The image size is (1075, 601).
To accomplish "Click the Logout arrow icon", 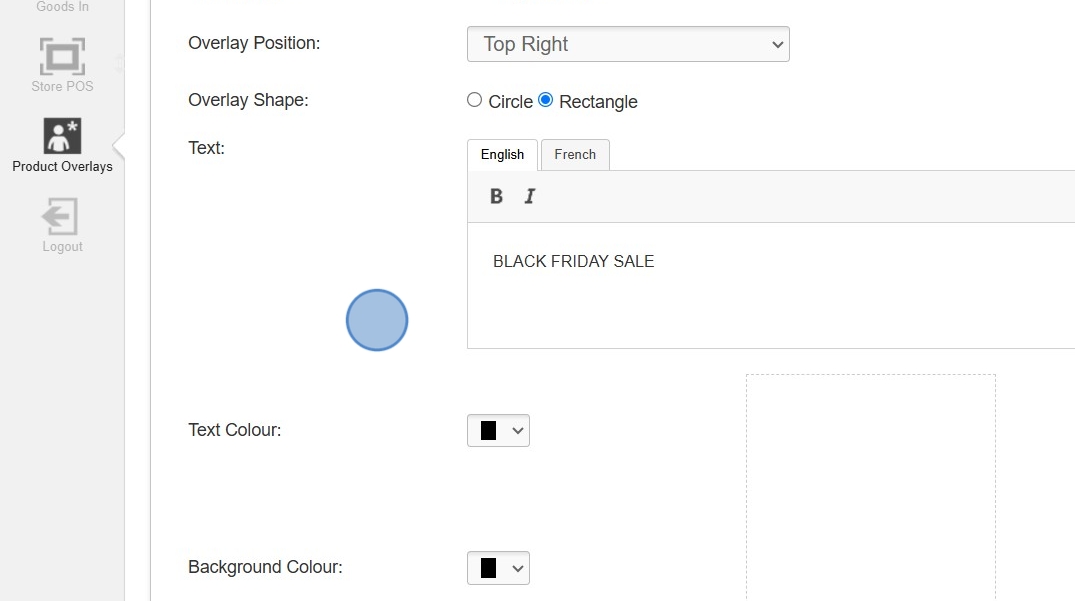I will [61, 216].
